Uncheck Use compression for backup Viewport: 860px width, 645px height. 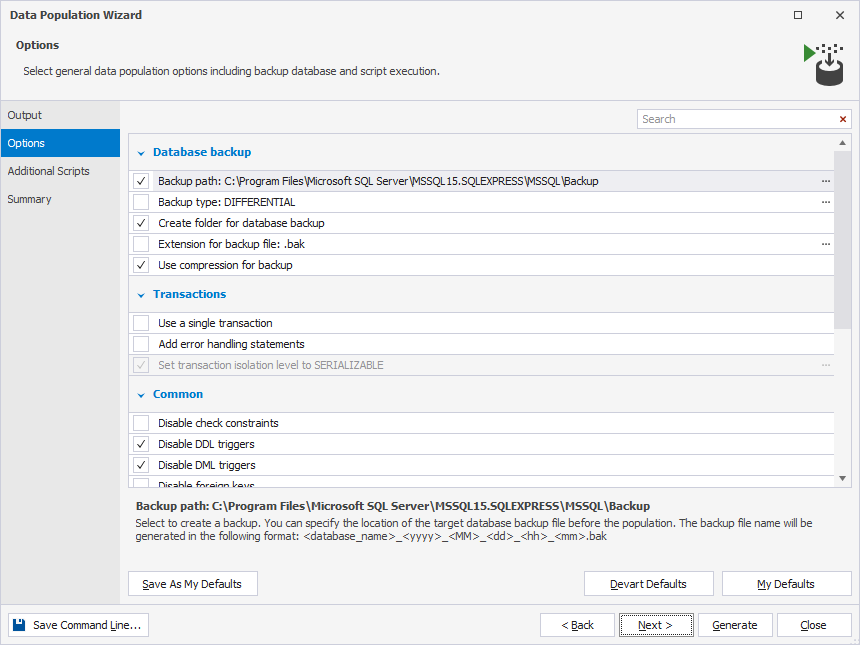pos(141,265)
